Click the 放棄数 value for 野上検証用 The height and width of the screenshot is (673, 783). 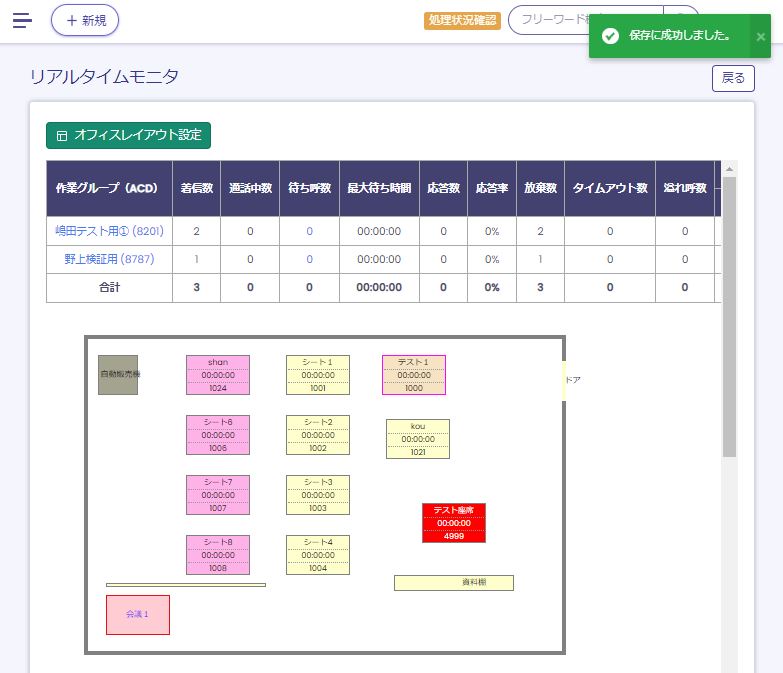coord(540,259)
